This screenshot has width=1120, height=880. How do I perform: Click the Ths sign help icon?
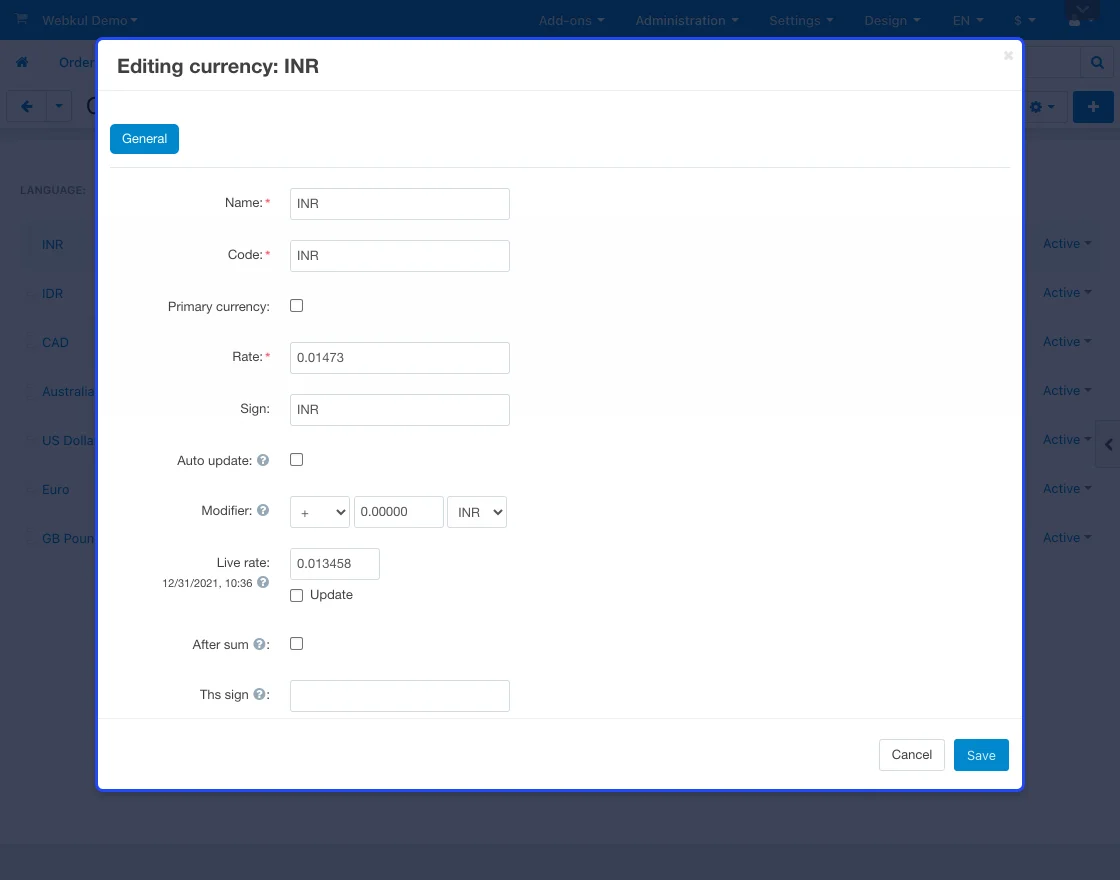(259, 695)
